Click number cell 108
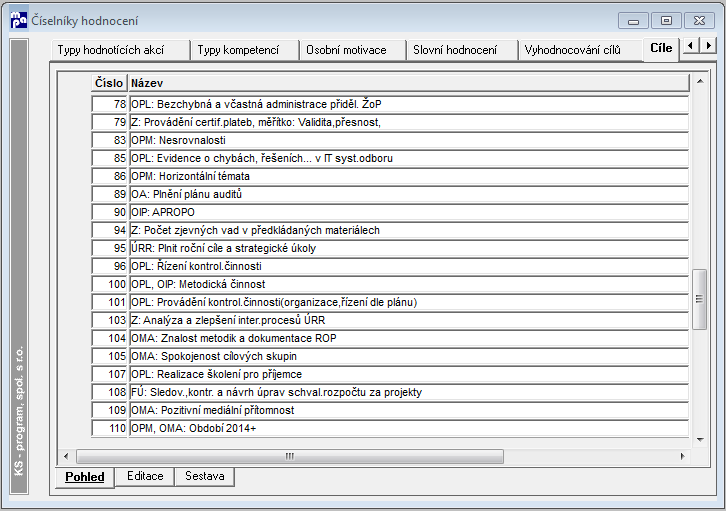This screenshot has width=726, height=511. 109,393
